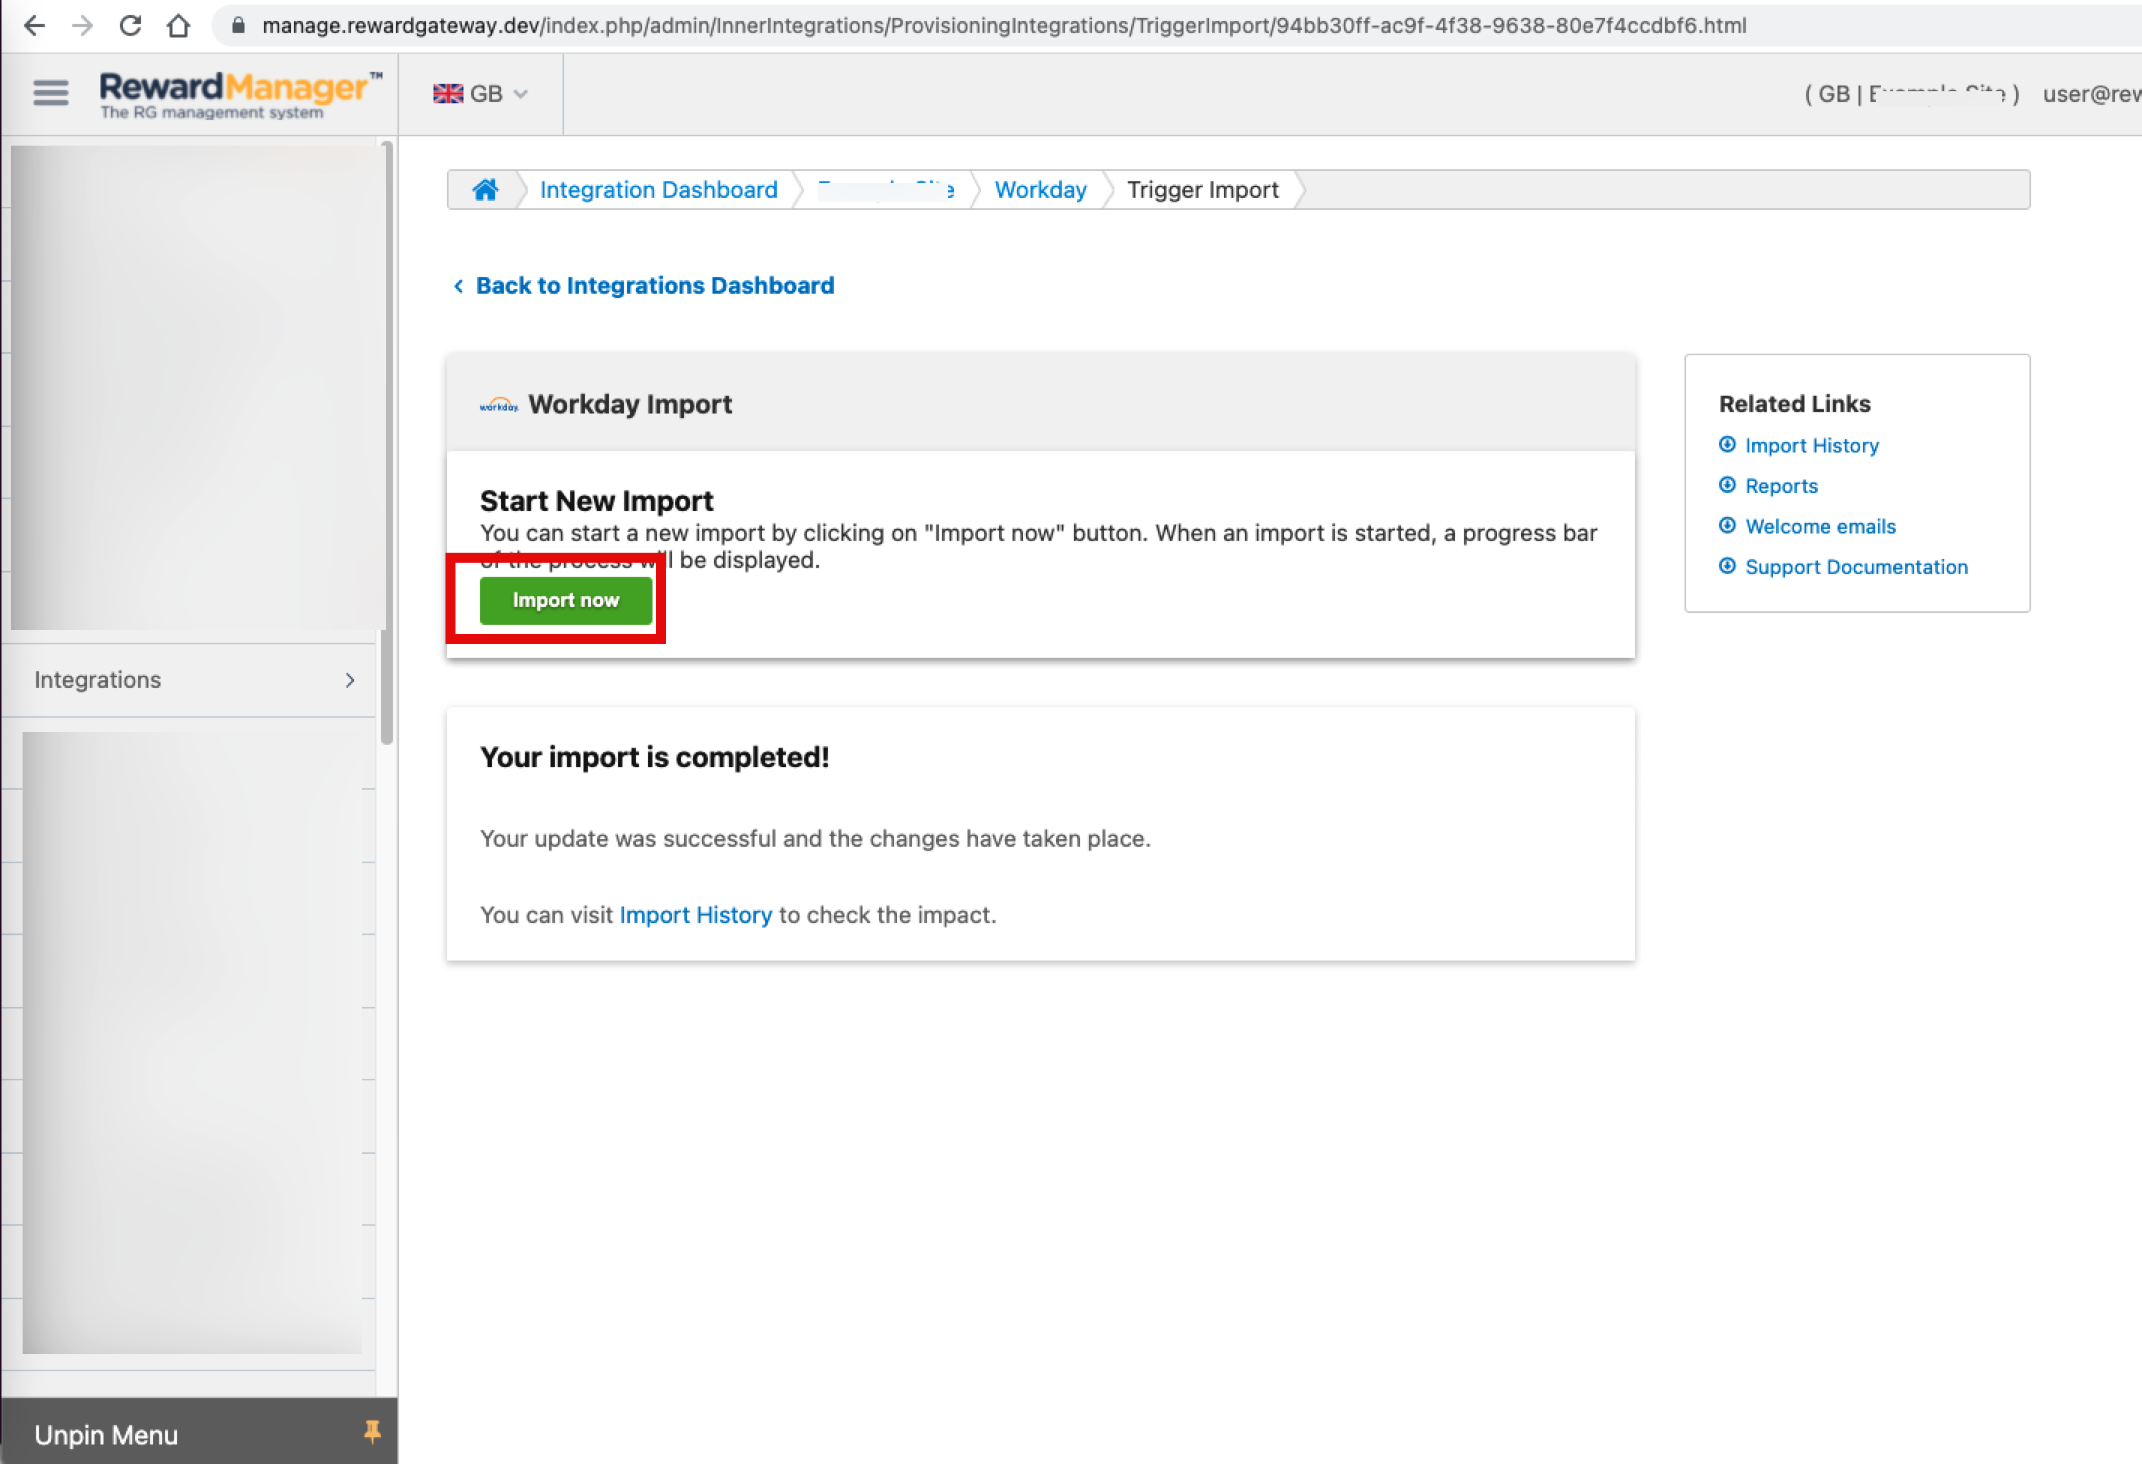Open the Reports related link
The width and height of the screenshot is (2142, 1464).
1781,486
